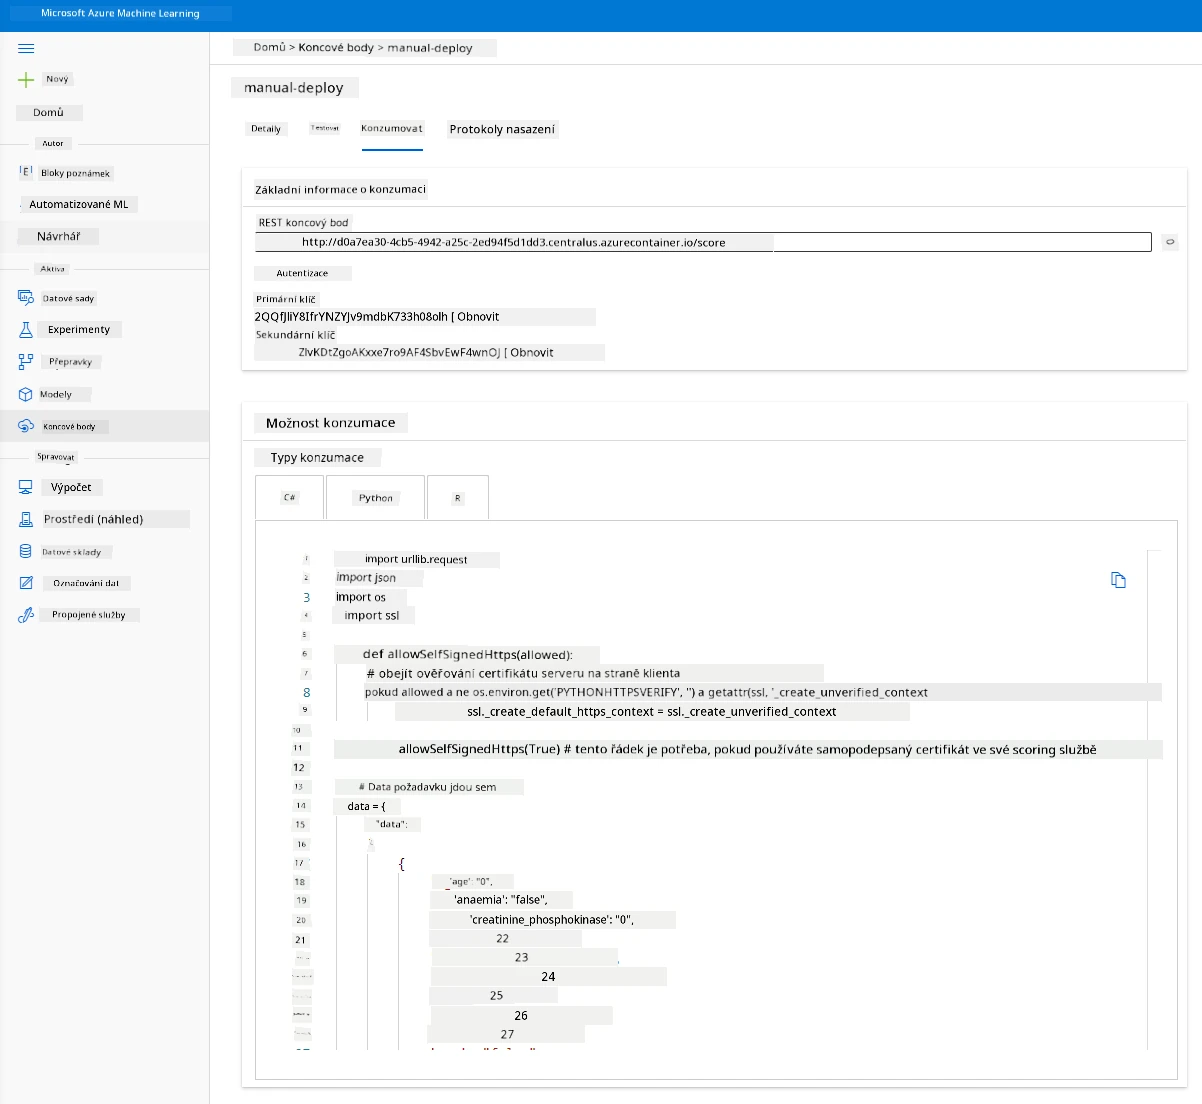
Task: Click the 'import urllib.request' code line
Action: (416, 559)
